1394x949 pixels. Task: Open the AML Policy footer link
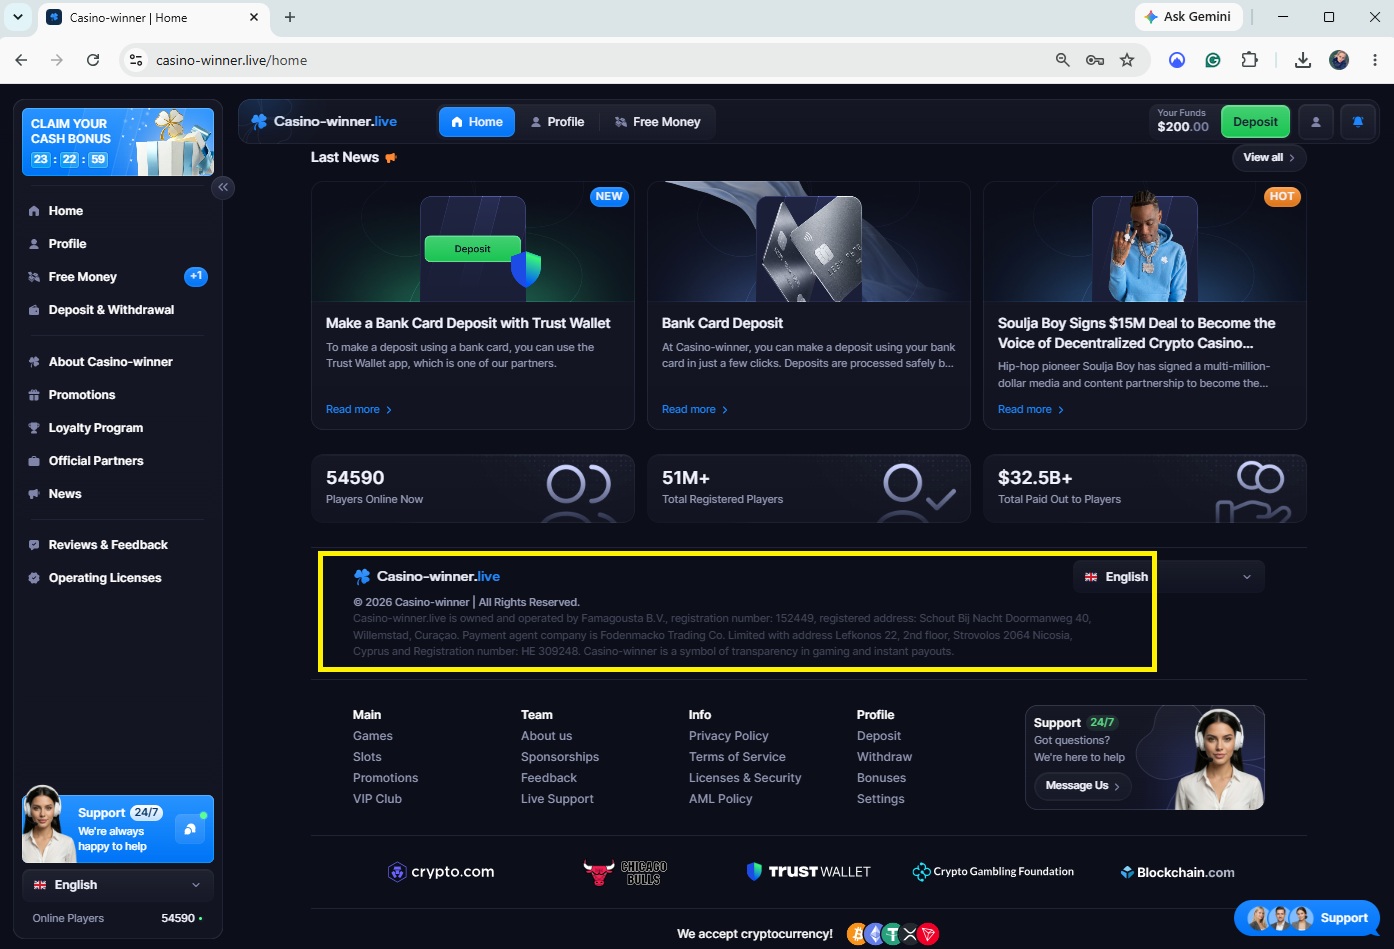tap(721, 799)
